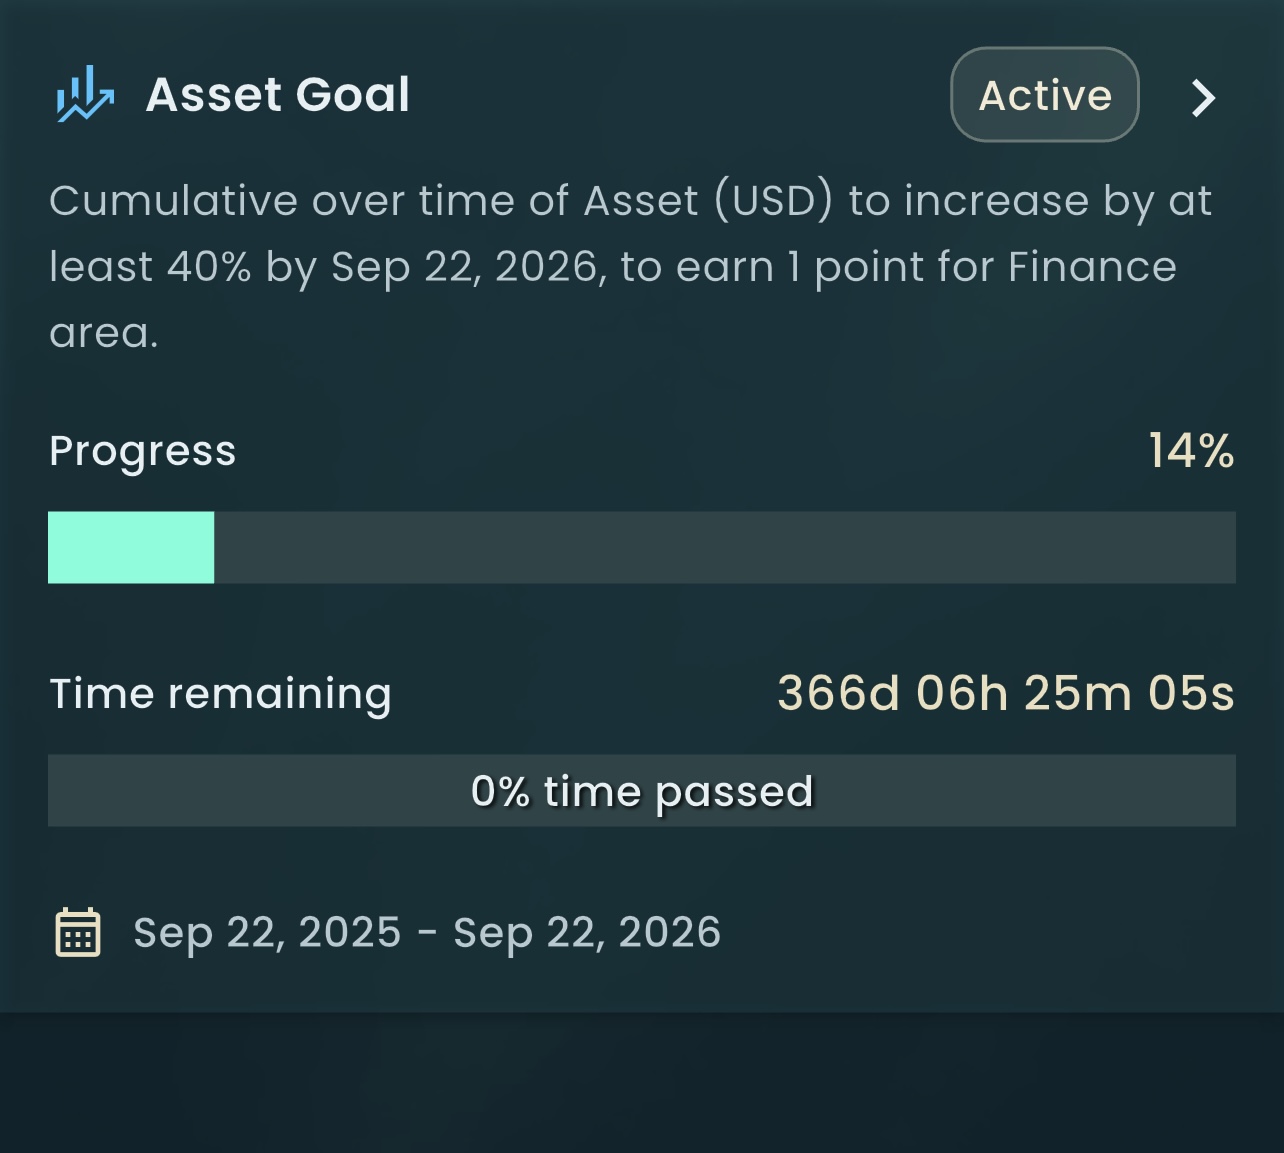Click the Active status badge
The height and width of the screenshot is (1153, 1284).
[x=1044, y=95]
